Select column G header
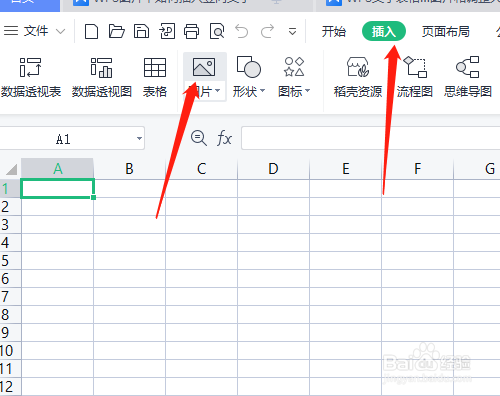This screenshot has height=396, width=500. [x=477, y=169]
